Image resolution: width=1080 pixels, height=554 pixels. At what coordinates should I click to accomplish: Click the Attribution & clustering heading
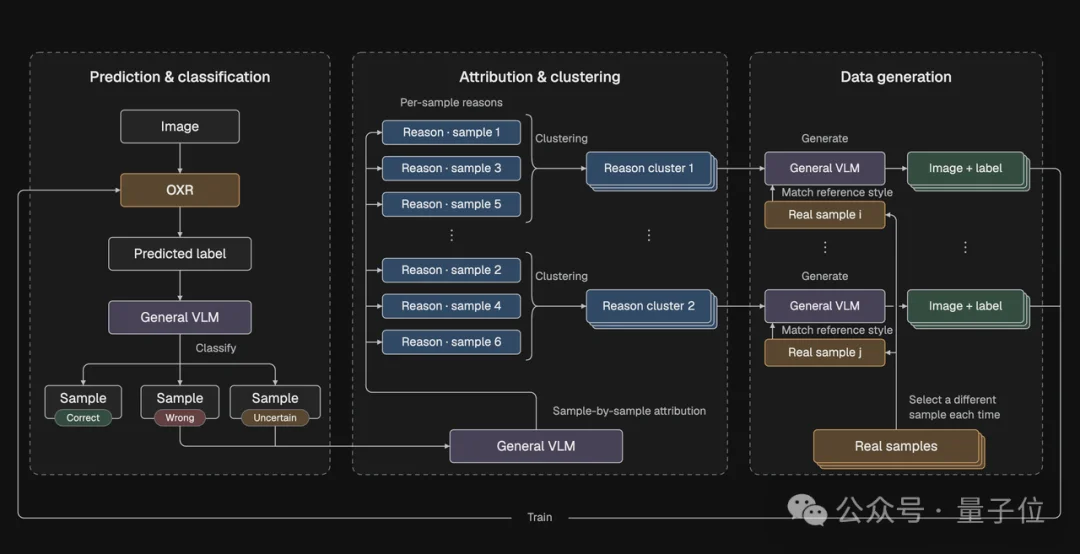pos(539,77)
